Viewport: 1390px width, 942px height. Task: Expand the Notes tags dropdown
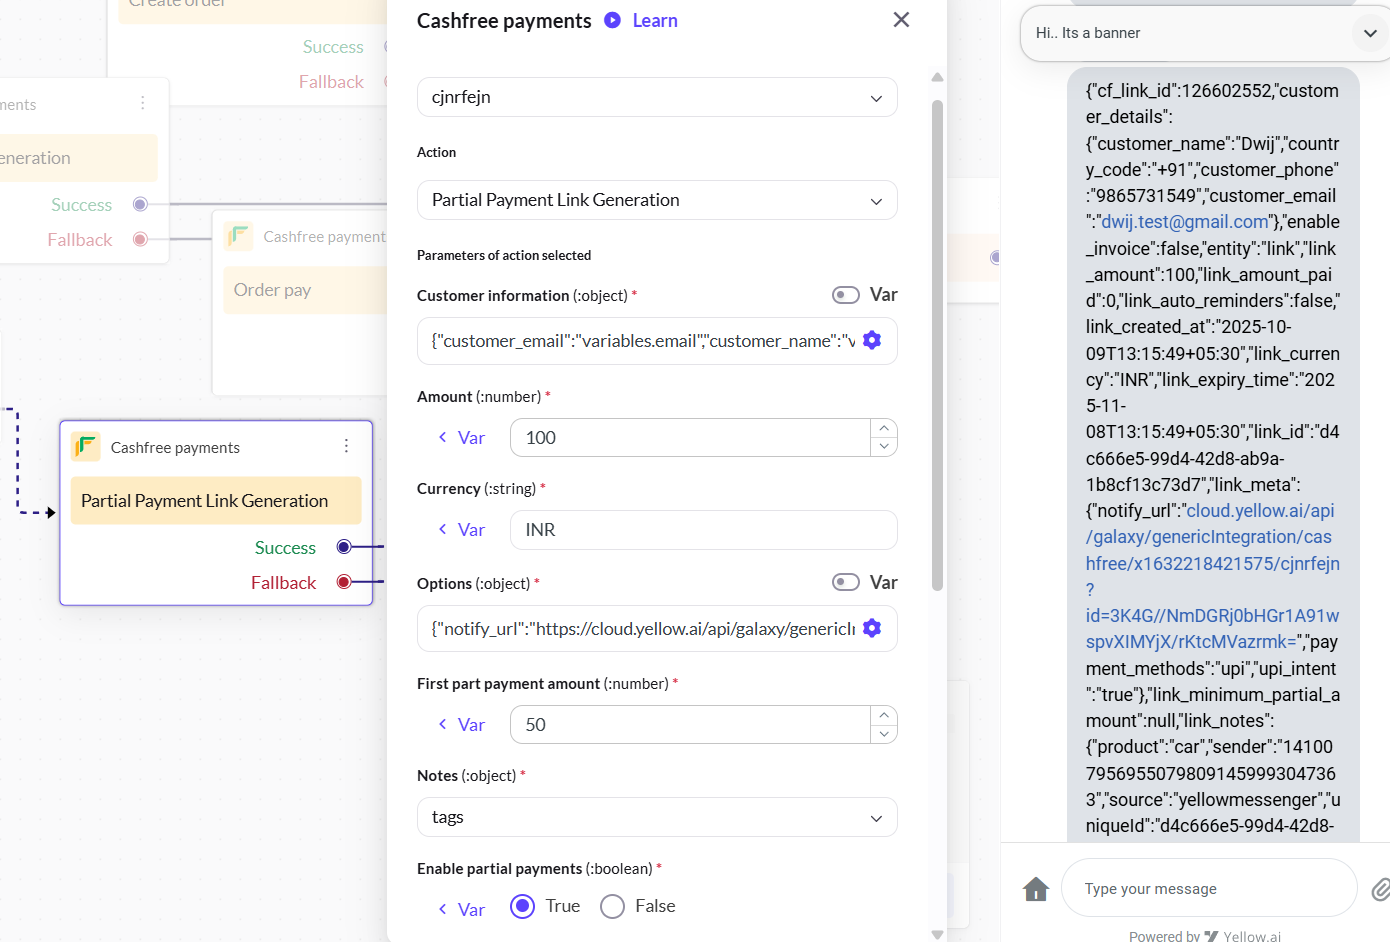[x=657, y=817]
